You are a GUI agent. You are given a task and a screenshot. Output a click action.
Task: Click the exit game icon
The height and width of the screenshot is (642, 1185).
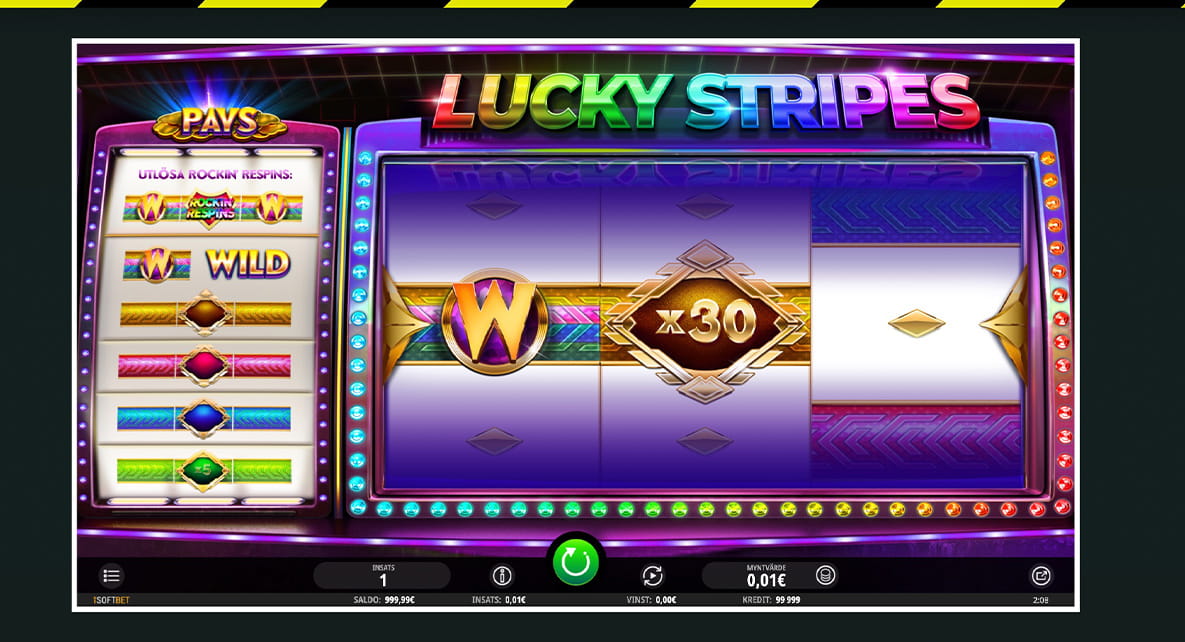[x=1041, y=576]
